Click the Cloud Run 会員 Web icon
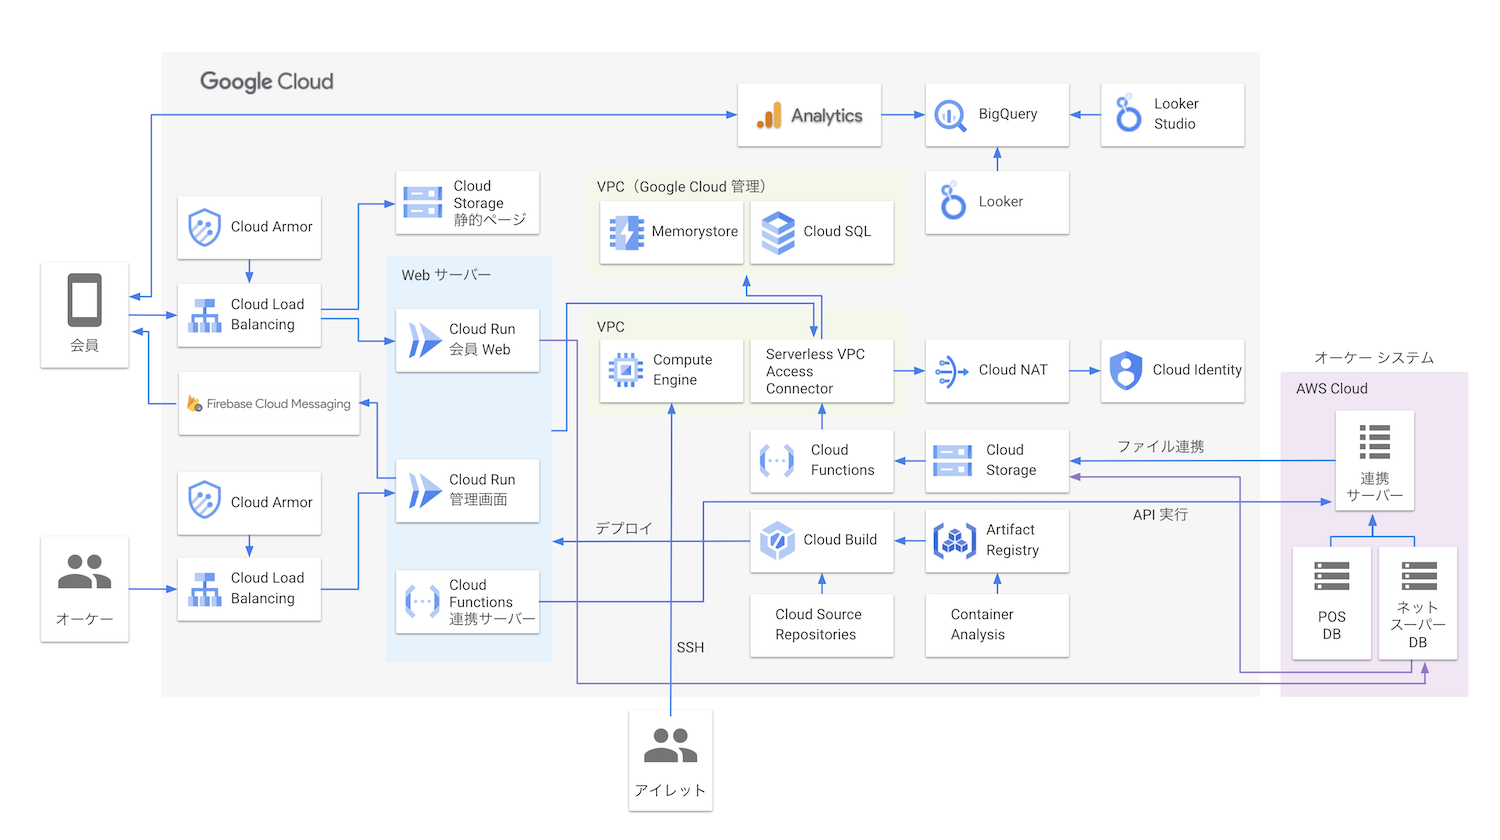The height and width of the screenshot is (840, 1500). point(424,340)
